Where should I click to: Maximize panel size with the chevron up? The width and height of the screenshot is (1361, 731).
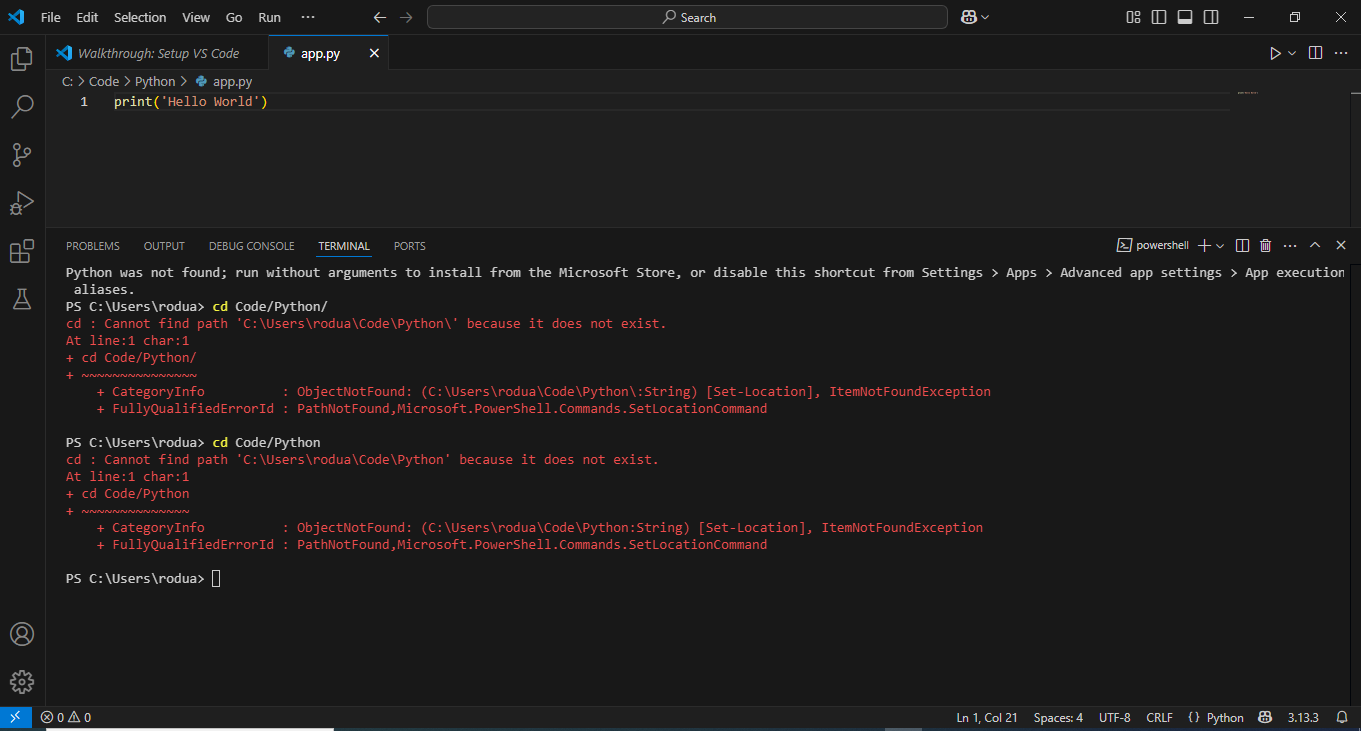tap(1315, 246)
